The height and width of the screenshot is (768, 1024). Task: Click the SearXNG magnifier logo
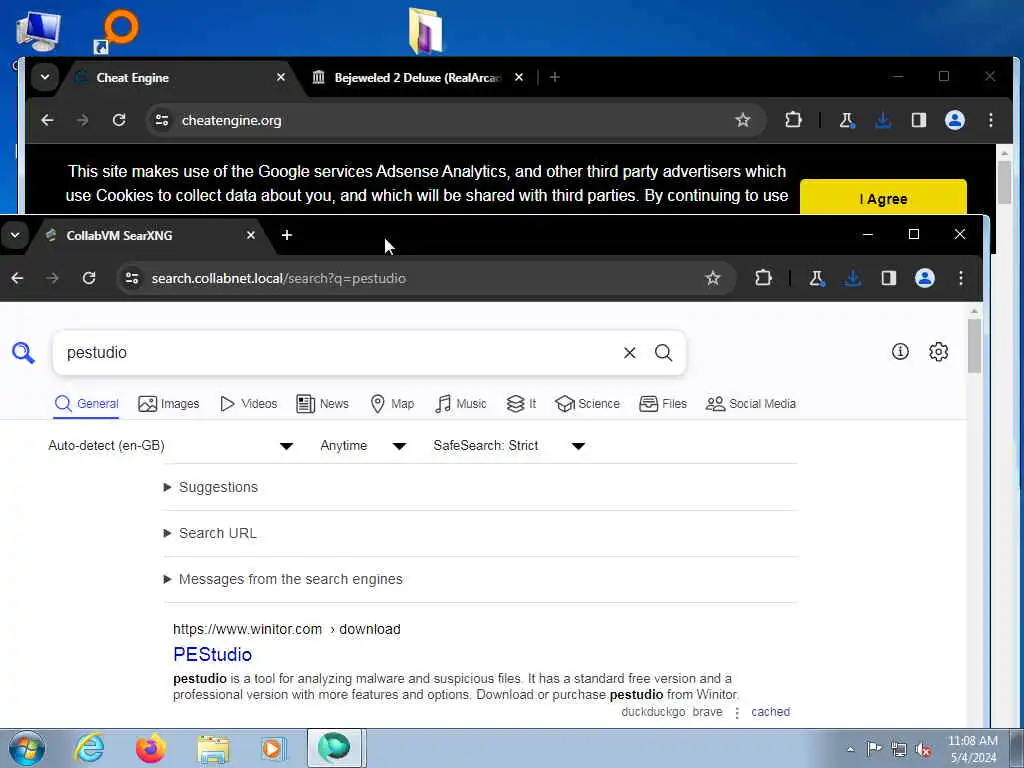23,353
